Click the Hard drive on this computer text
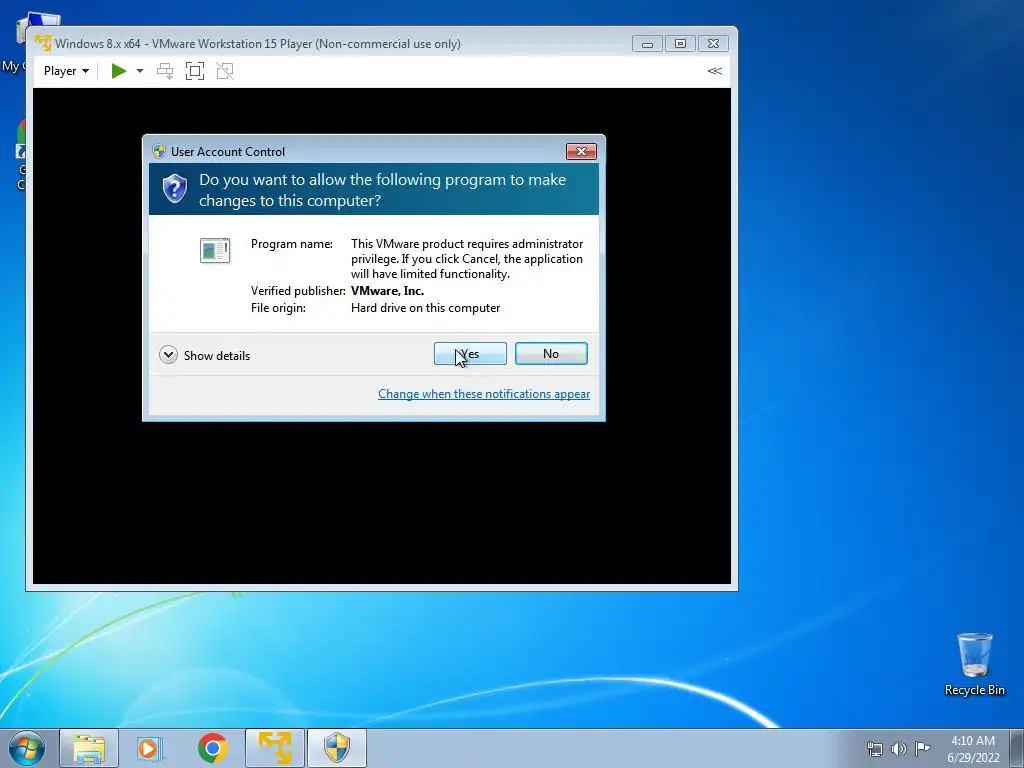The image size is (1024, 768). pos(425,308)
